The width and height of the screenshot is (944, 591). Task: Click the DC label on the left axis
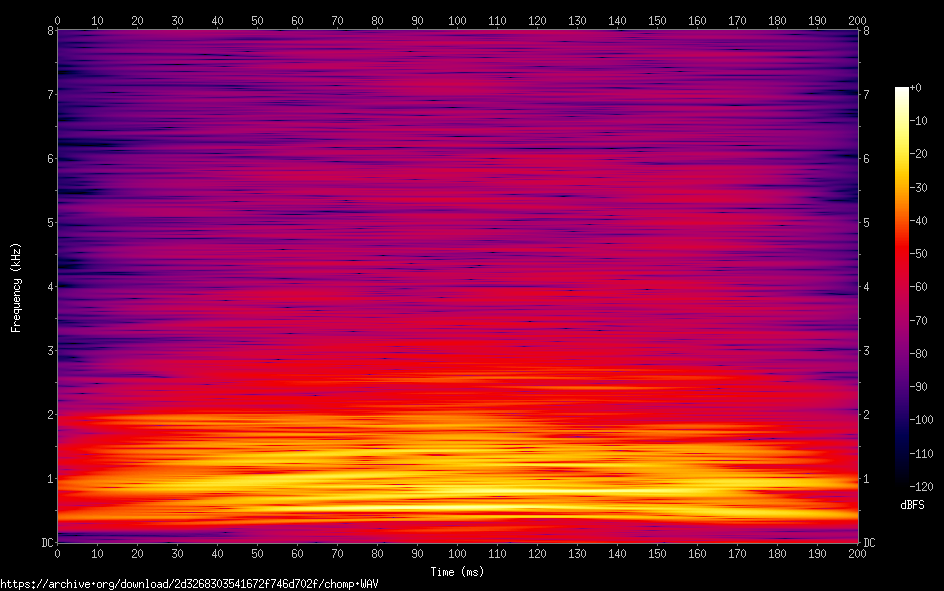click(x=44, y=543)
